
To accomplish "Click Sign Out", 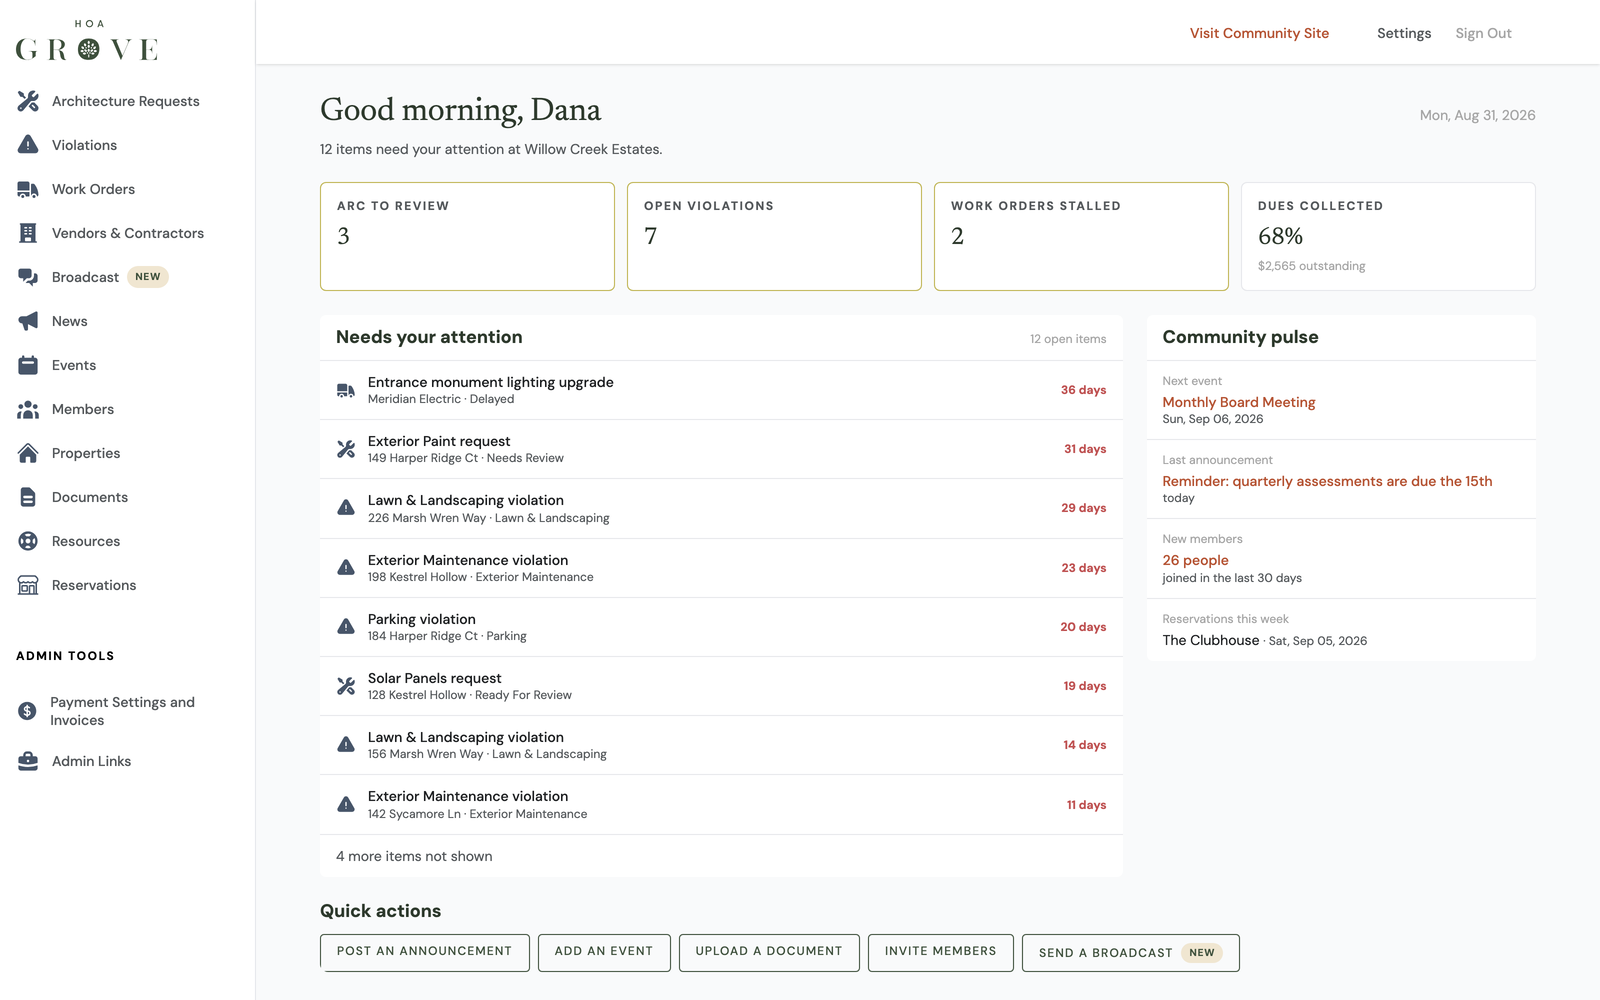I will (x=1483, y=33).
